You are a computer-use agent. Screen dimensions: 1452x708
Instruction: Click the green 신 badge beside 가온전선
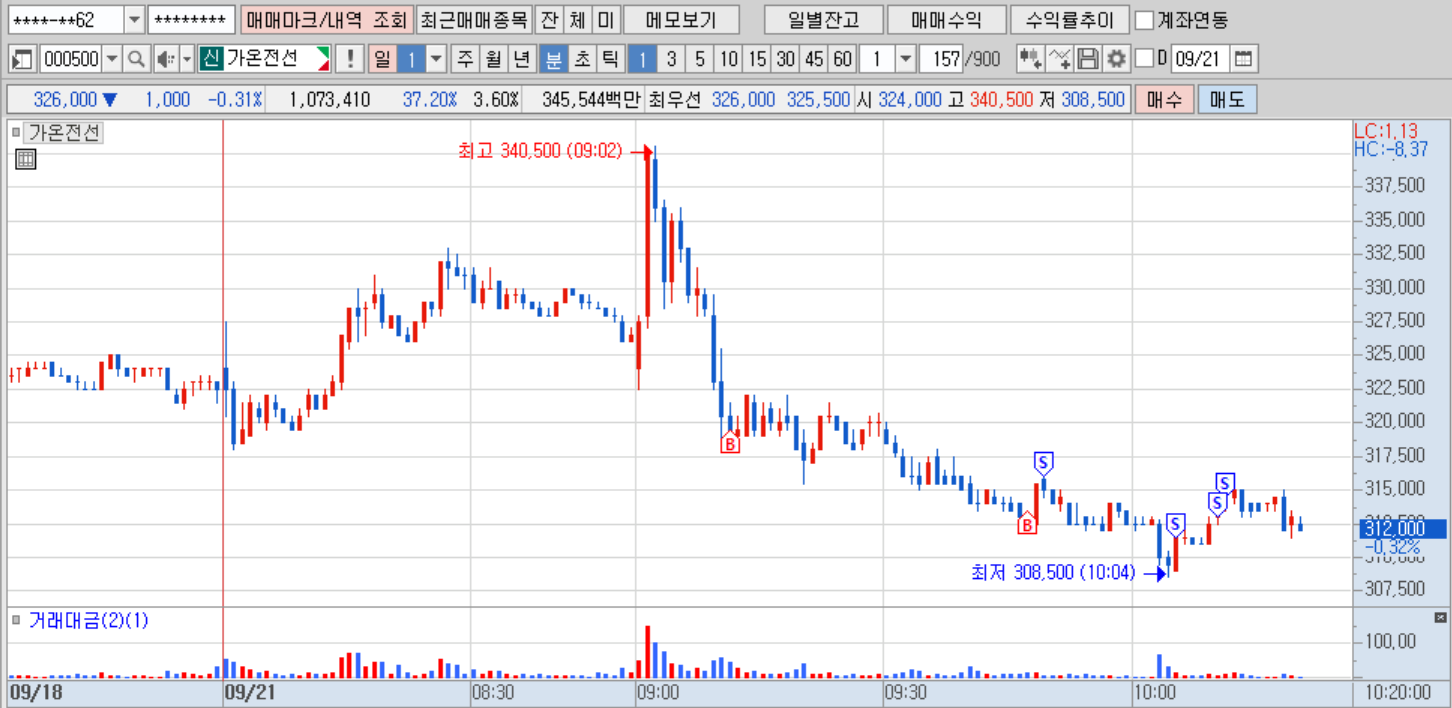click(210, 59)
